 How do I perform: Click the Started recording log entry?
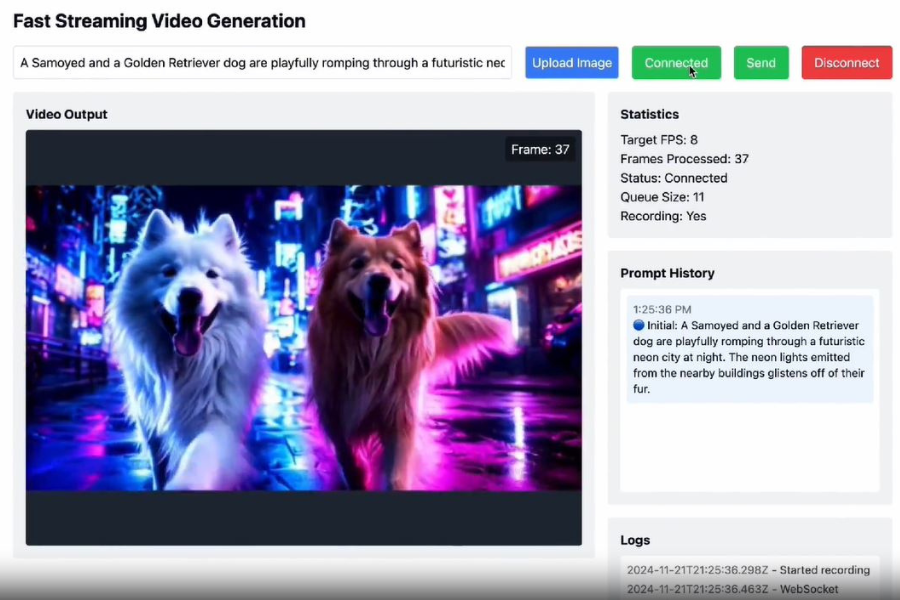(x=748, y=570)
